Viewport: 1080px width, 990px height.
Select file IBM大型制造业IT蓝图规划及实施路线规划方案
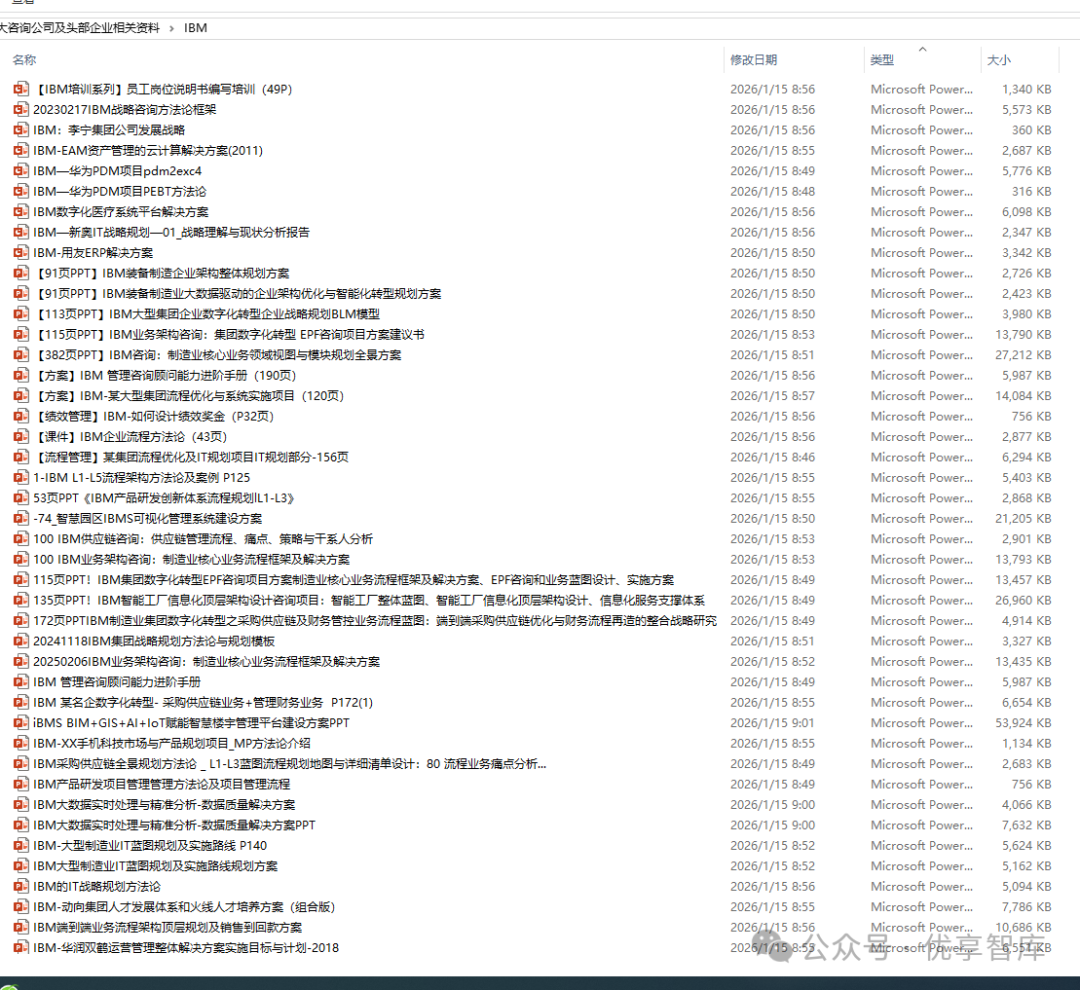pos(156,866)
